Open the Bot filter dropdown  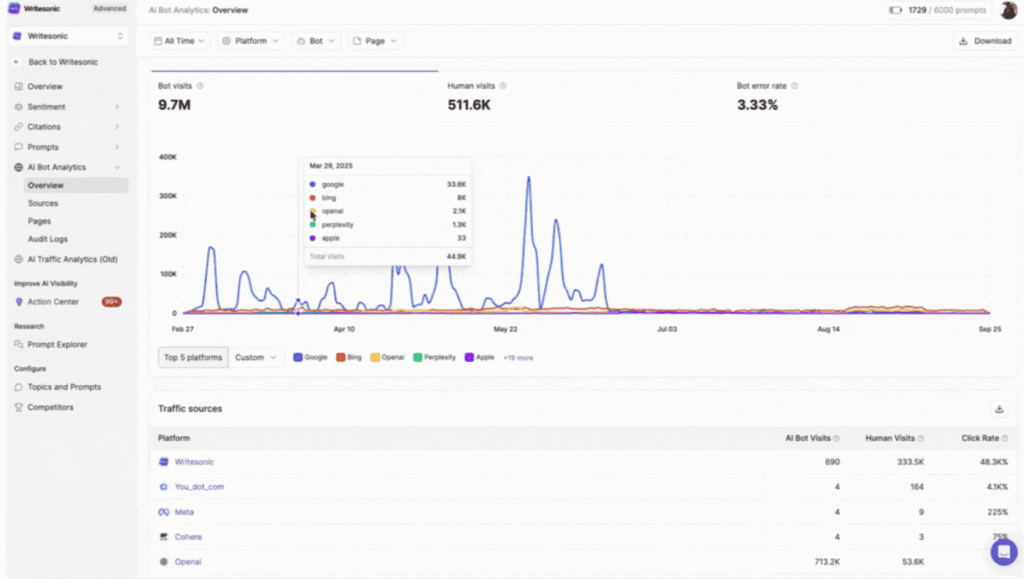[x=316, y=40]
